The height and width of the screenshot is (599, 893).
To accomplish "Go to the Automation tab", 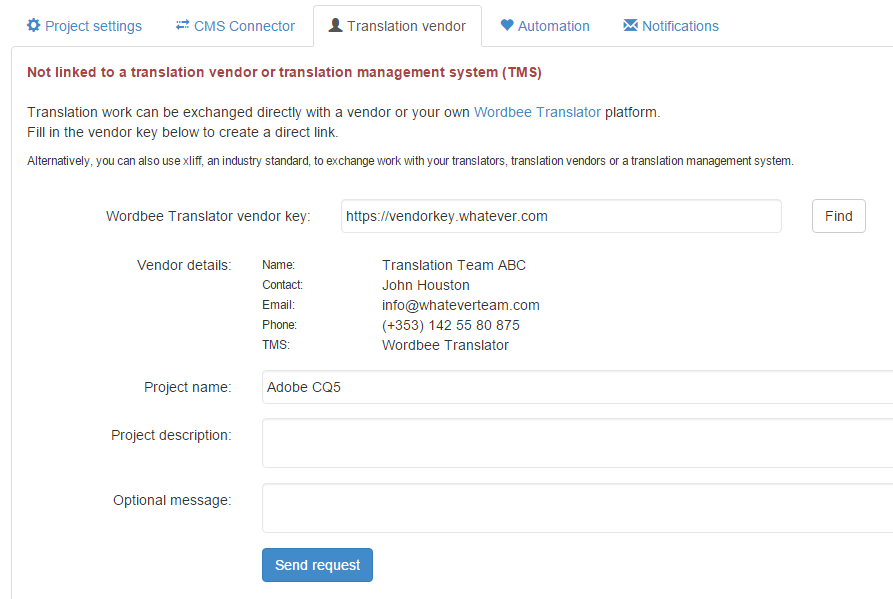I will click(x=553, y=26).
